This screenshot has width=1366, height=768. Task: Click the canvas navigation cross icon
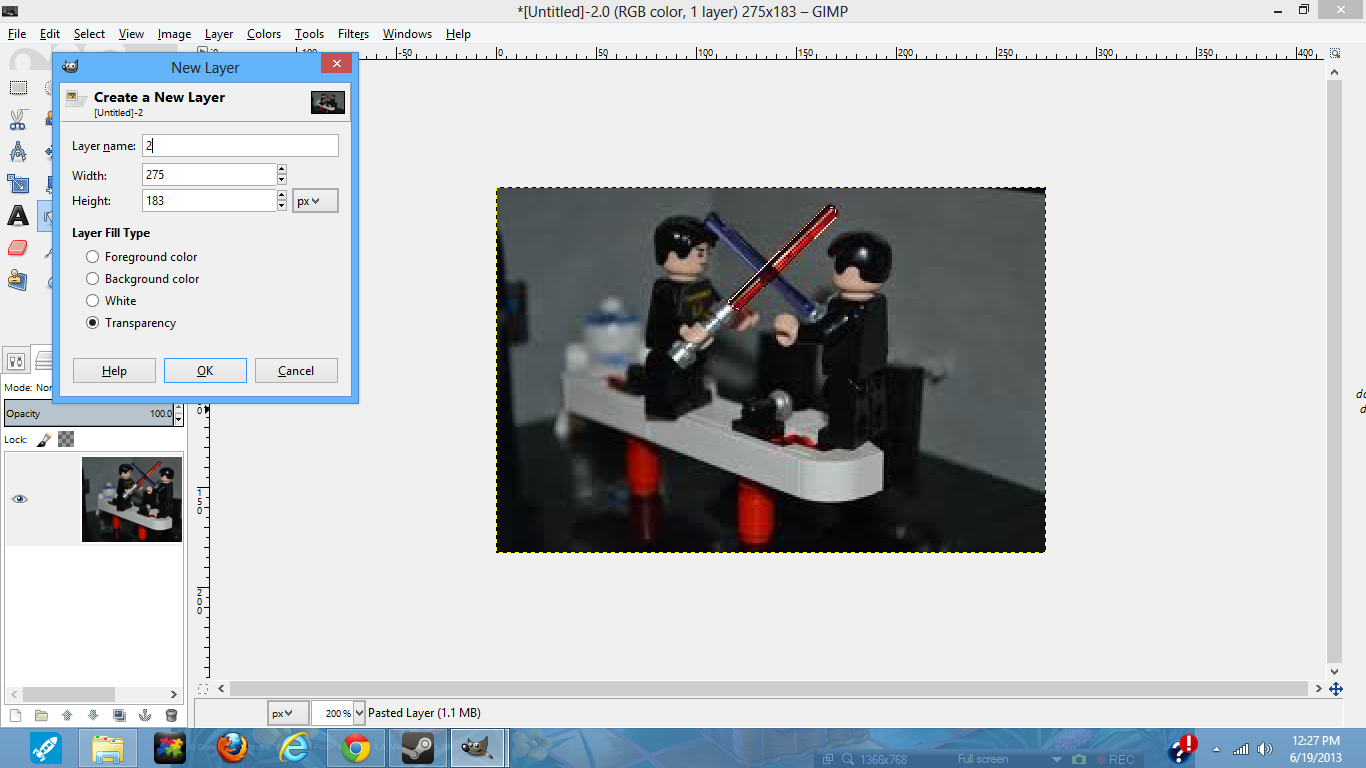point(1335,689)
